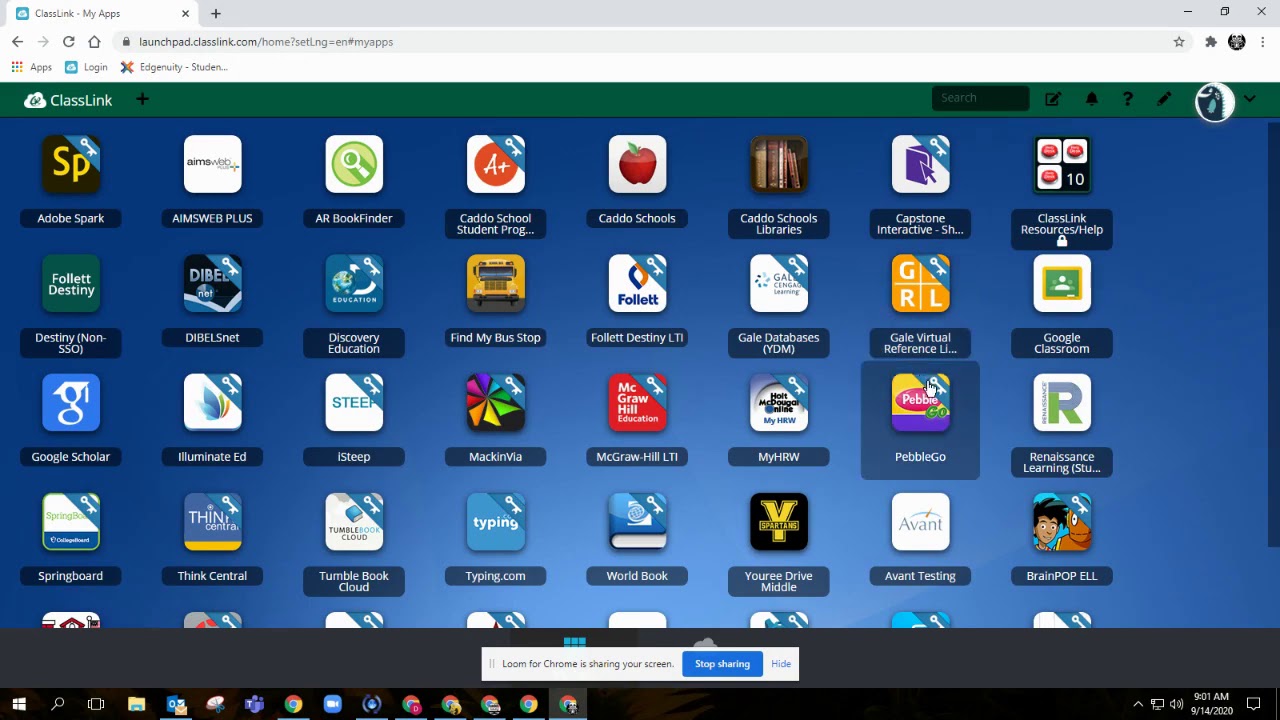Screen dimensions: 1280x720
Task: Open File Explorer from taskbar
Action: (136, 704)
